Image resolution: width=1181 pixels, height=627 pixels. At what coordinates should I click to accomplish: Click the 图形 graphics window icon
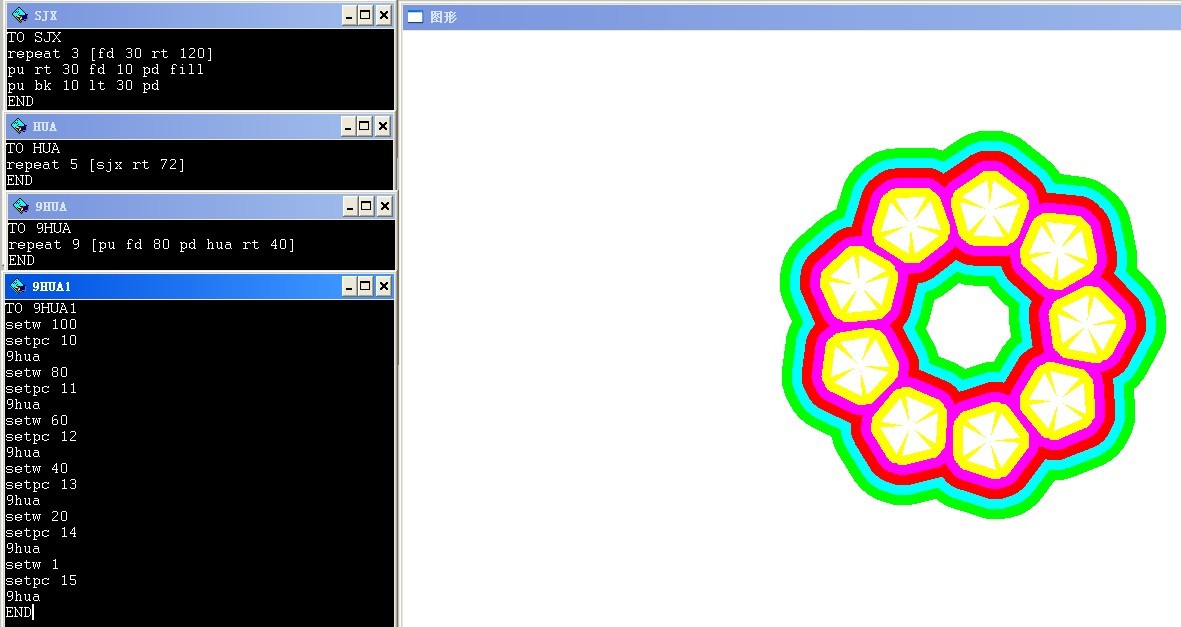coord(415,17)
